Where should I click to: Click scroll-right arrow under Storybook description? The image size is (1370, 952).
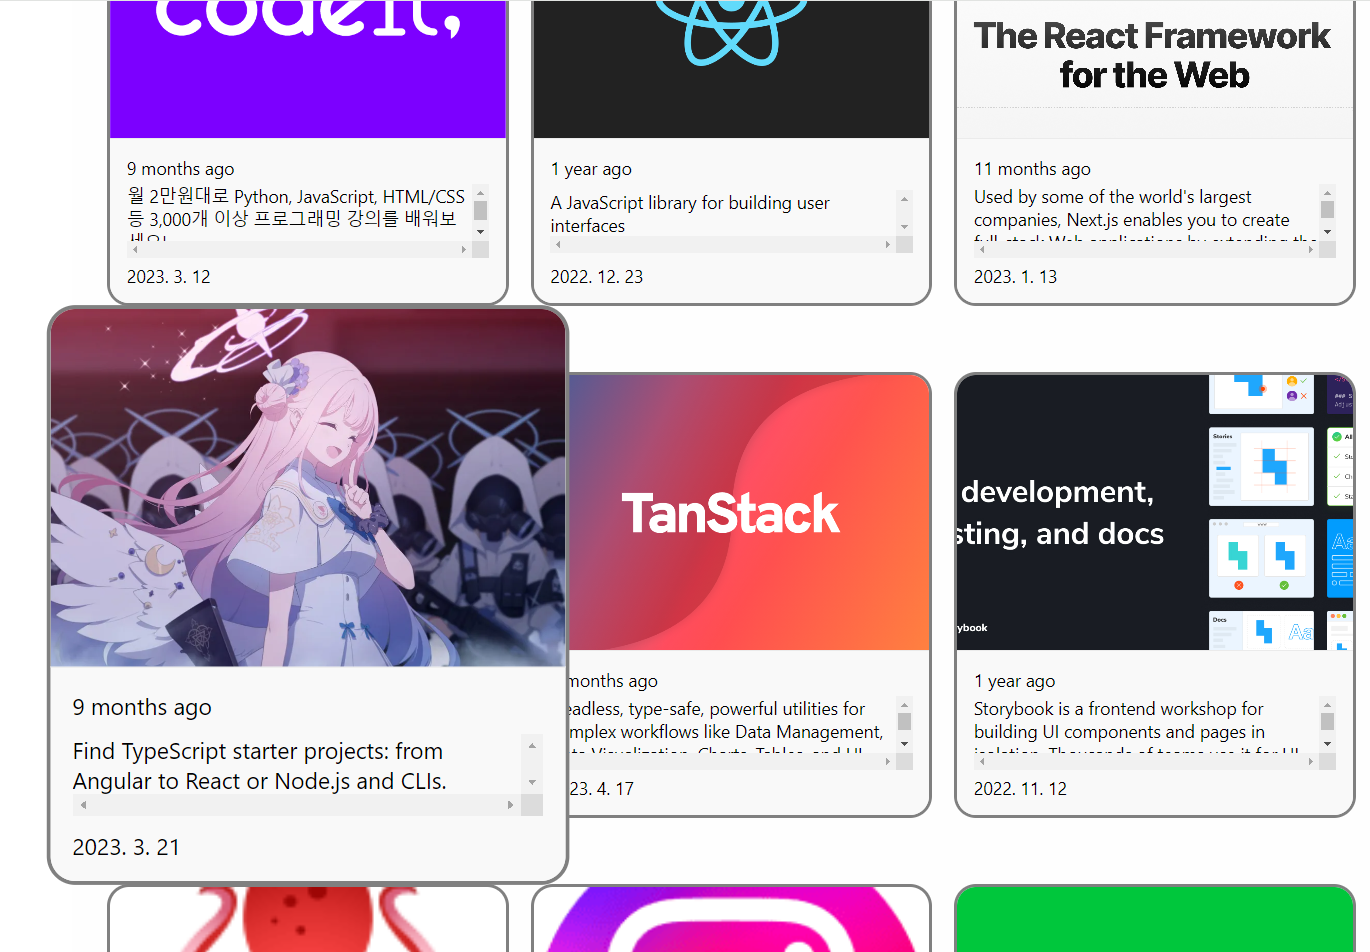1310,761
